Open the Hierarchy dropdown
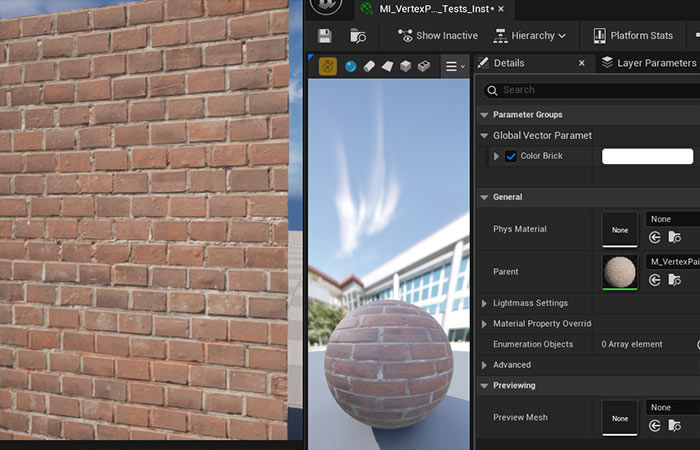The width and height of the screenshot is (700, 450). tap(529, 36)
